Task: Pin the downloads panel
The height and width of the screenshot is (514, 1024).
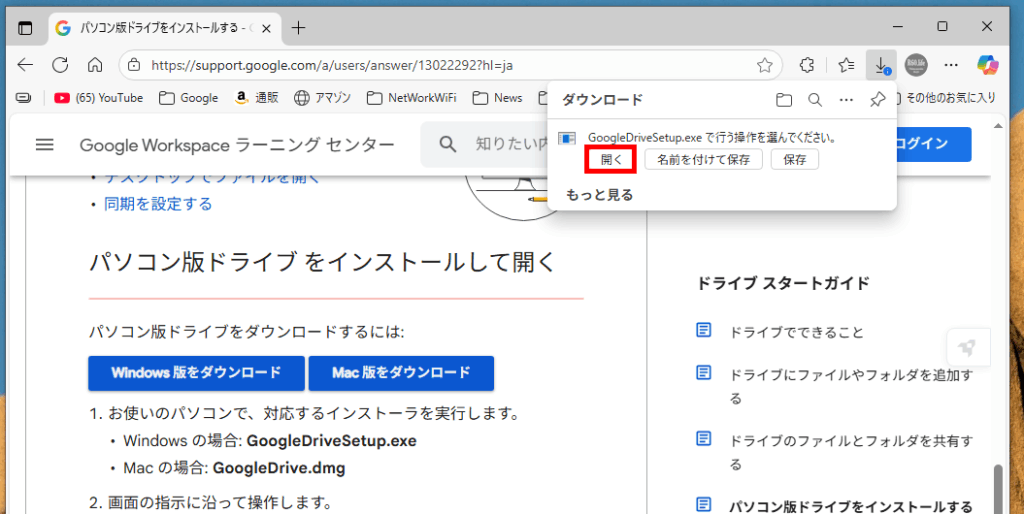Action: (877, 100)
